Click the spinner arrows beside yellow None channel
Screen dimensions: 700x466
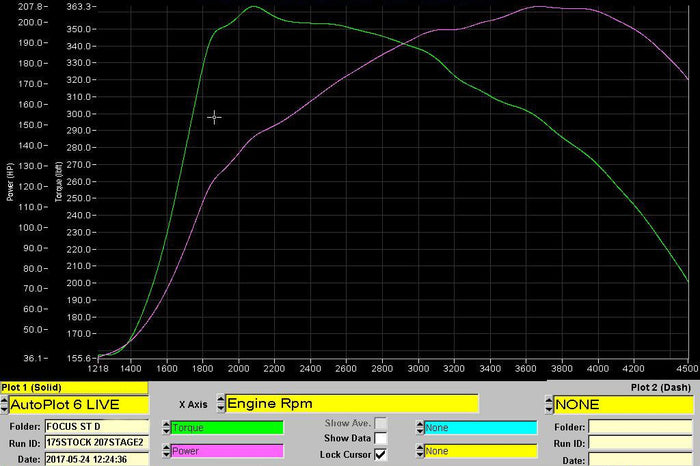pos(418,451)
